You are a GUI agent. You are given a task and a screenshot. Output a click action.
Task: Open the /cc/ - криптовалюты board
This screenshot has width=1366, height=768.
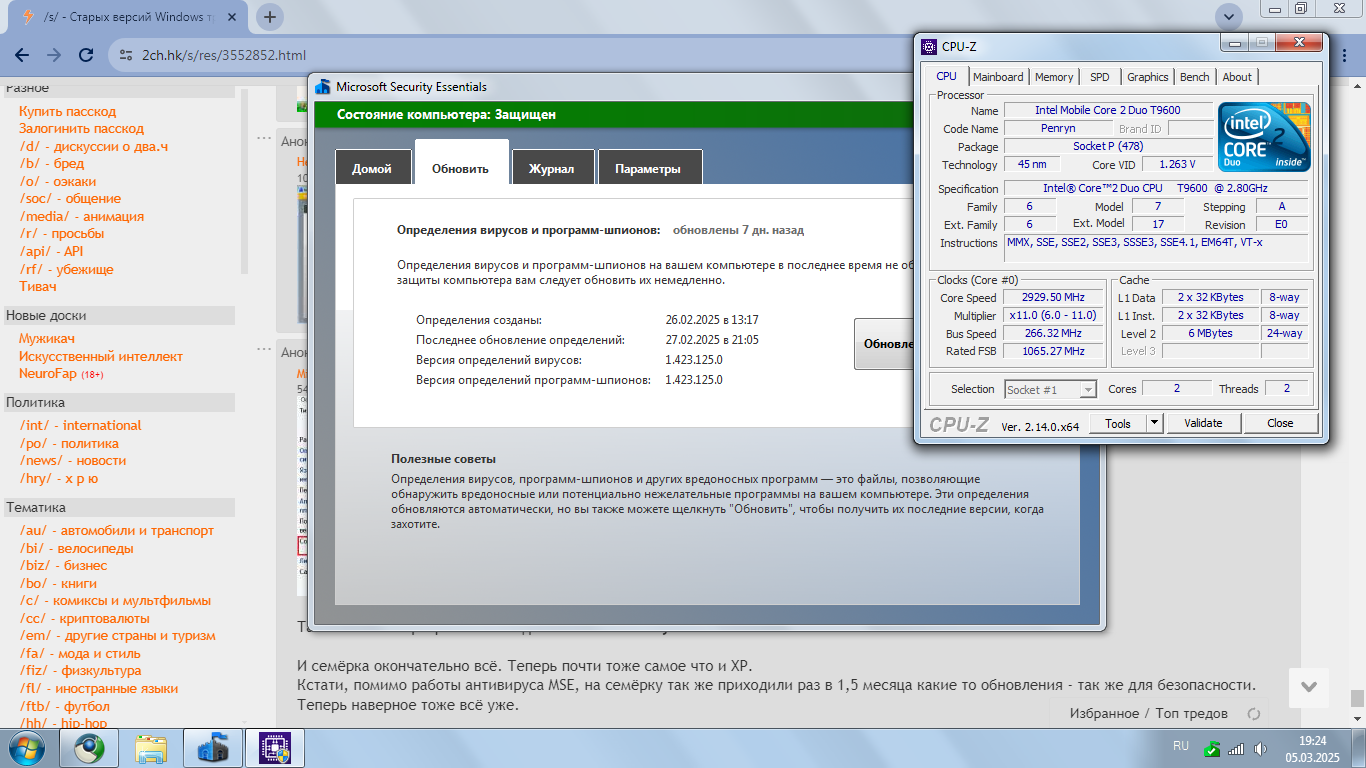click(x=84, y=618)
